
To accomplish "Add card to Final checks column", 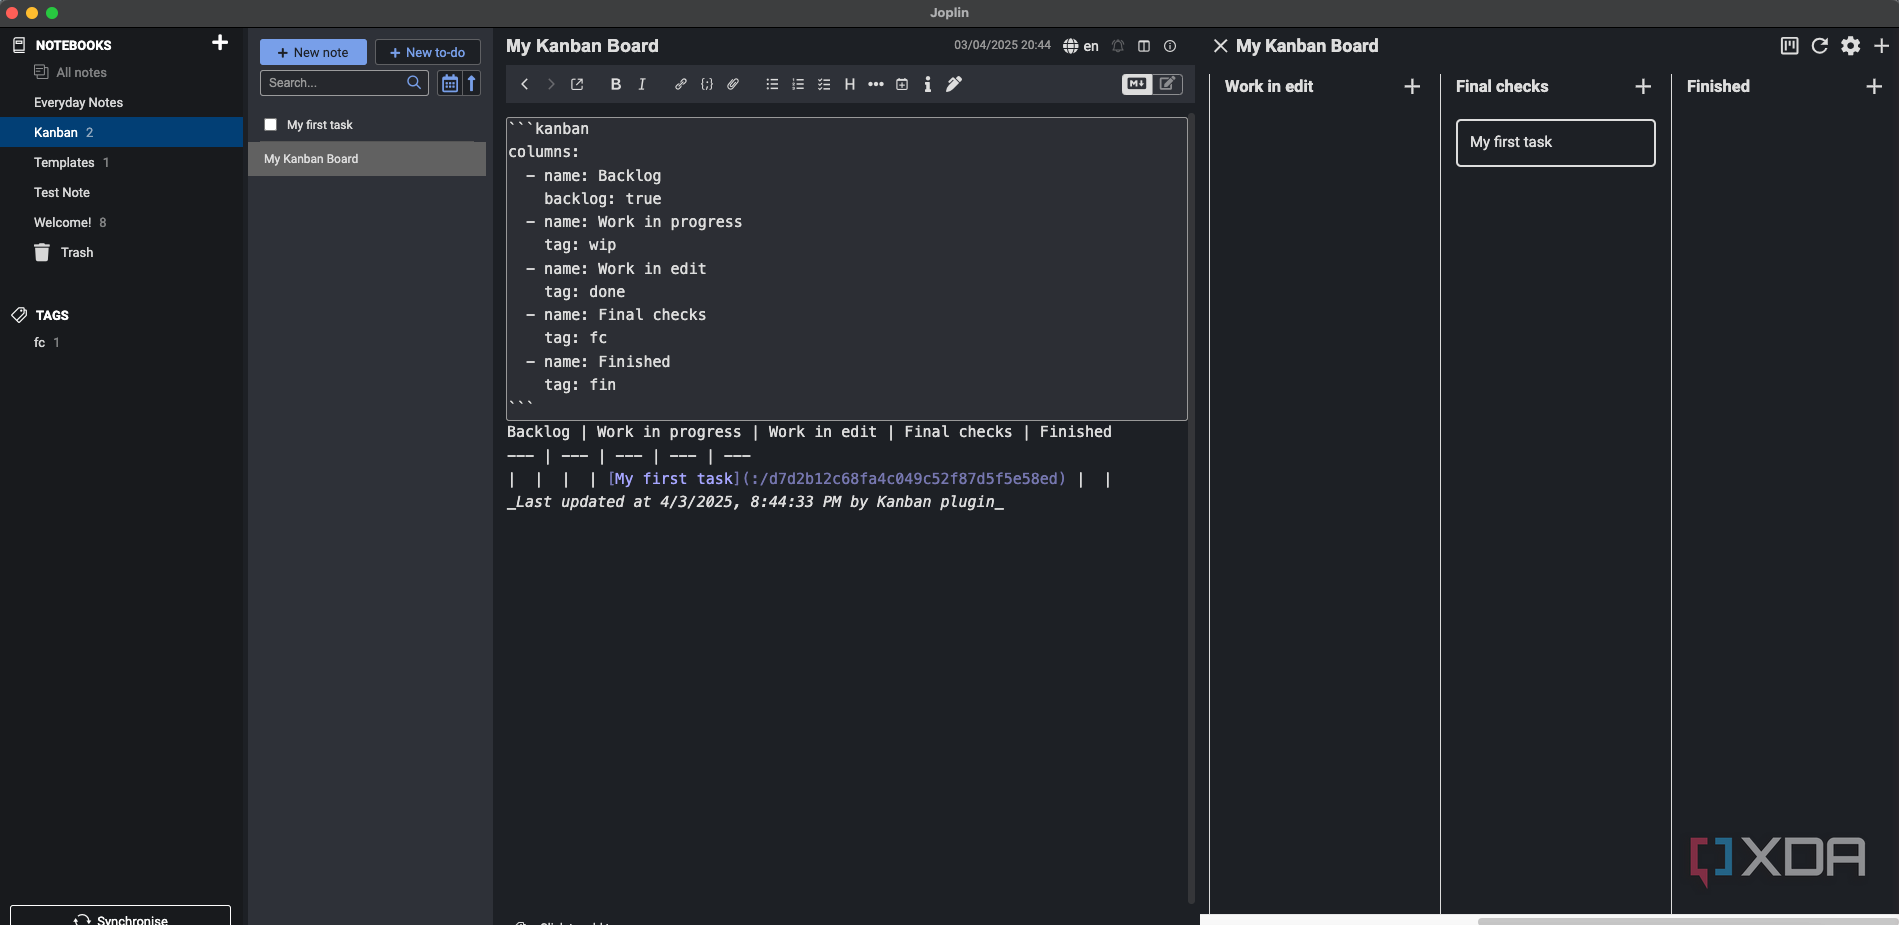I will pos(1643,87).
